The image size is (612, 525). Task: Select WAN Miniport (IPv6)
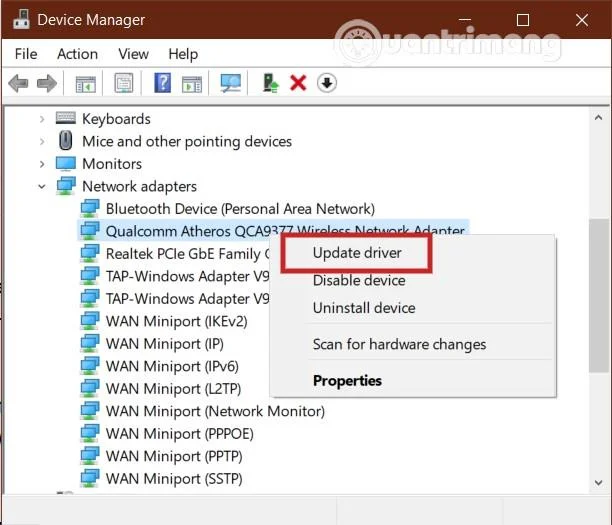click(x=172, y=366)
